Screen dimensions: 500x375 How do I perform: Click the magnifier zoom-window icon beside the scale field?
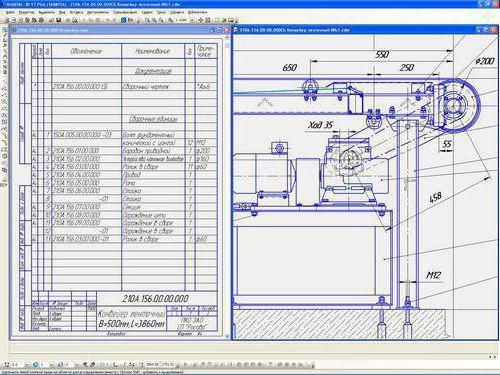tap(170, 20)
